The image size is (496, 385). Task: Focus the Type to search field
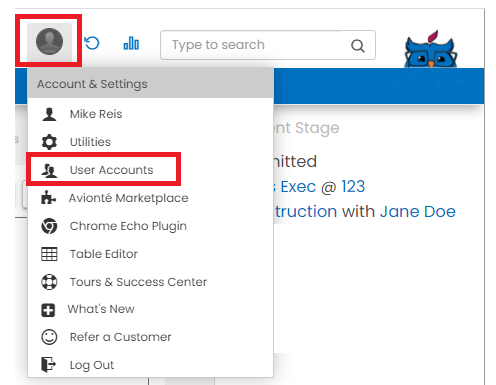pos(268,45)
